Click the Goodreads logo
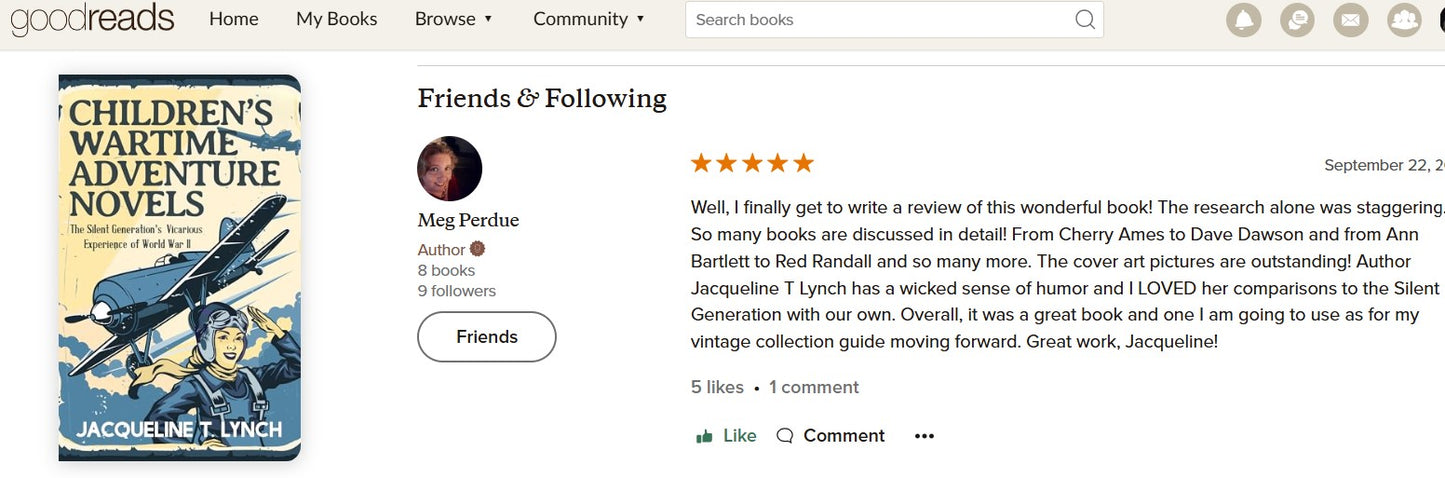This screenshot has height=478, width=1445. pos(92,19)
